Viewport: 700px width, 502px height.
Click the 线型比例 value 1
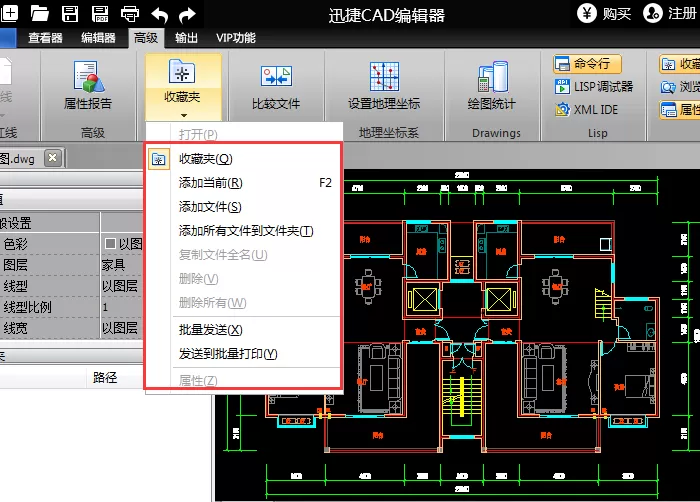pos(105,307)
